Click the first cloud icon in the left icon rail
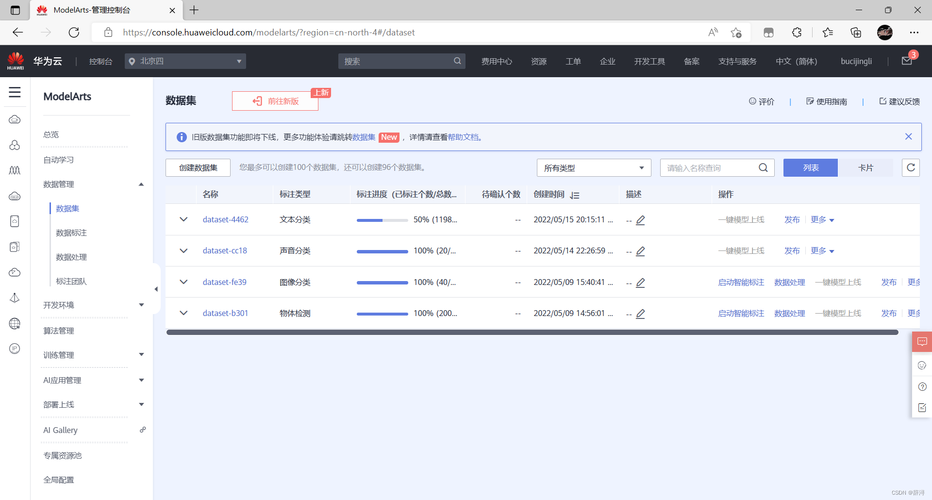 15,120
